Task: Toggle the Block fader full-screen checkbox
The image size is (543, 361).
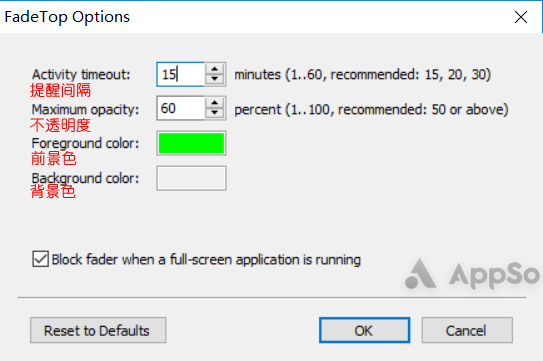Action: pos(41,259)
